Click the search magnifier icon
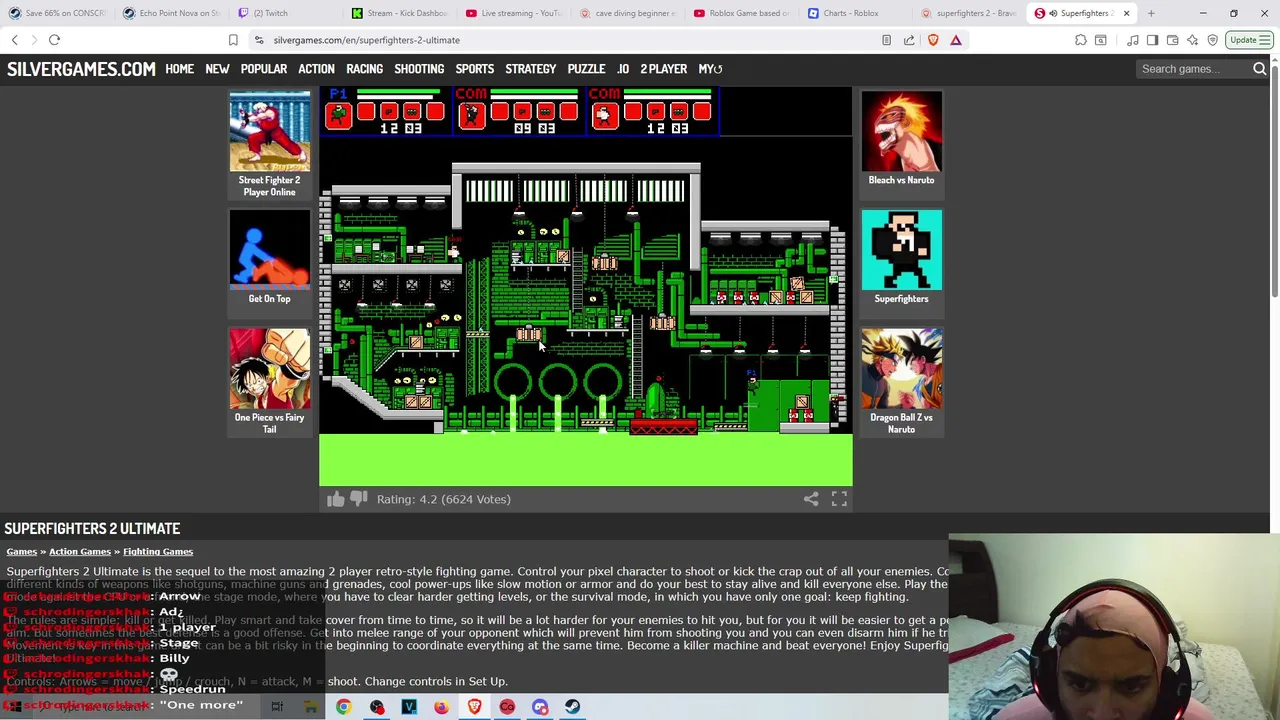 (1259, 69)
